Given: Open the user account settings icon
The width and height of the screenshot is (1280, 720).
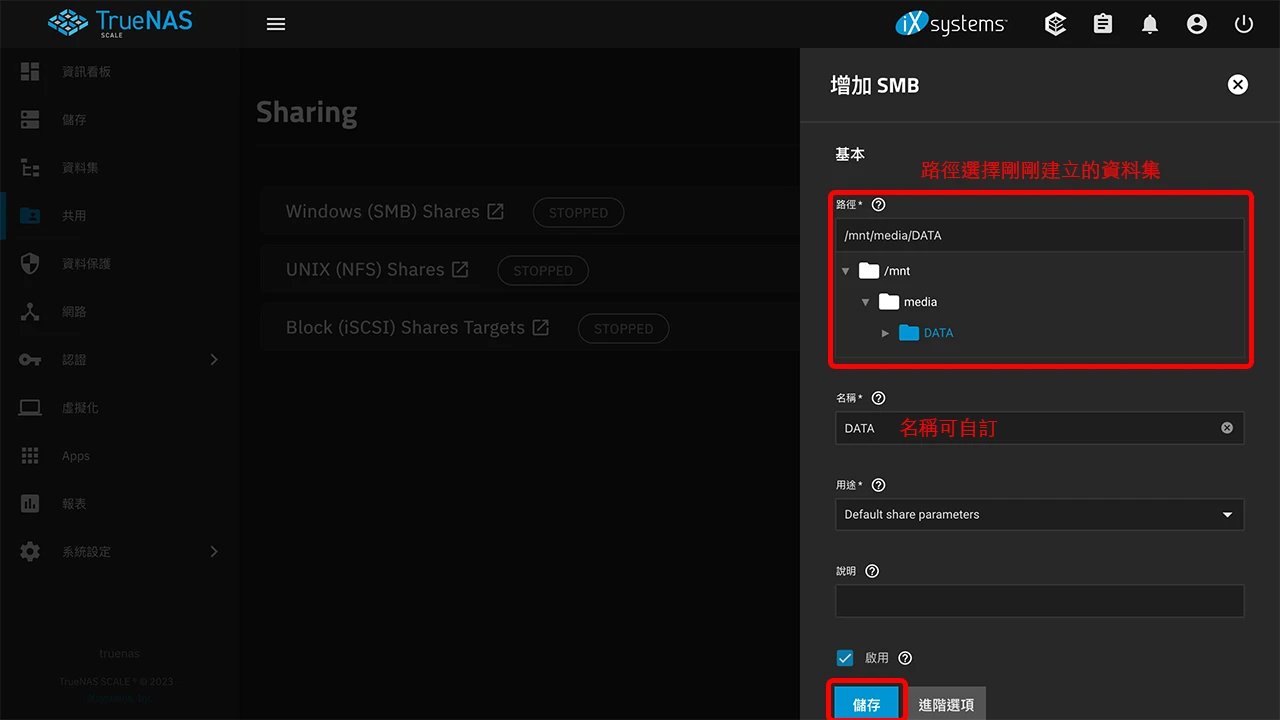Looking at the screenshot, I should click(1197, 24).
